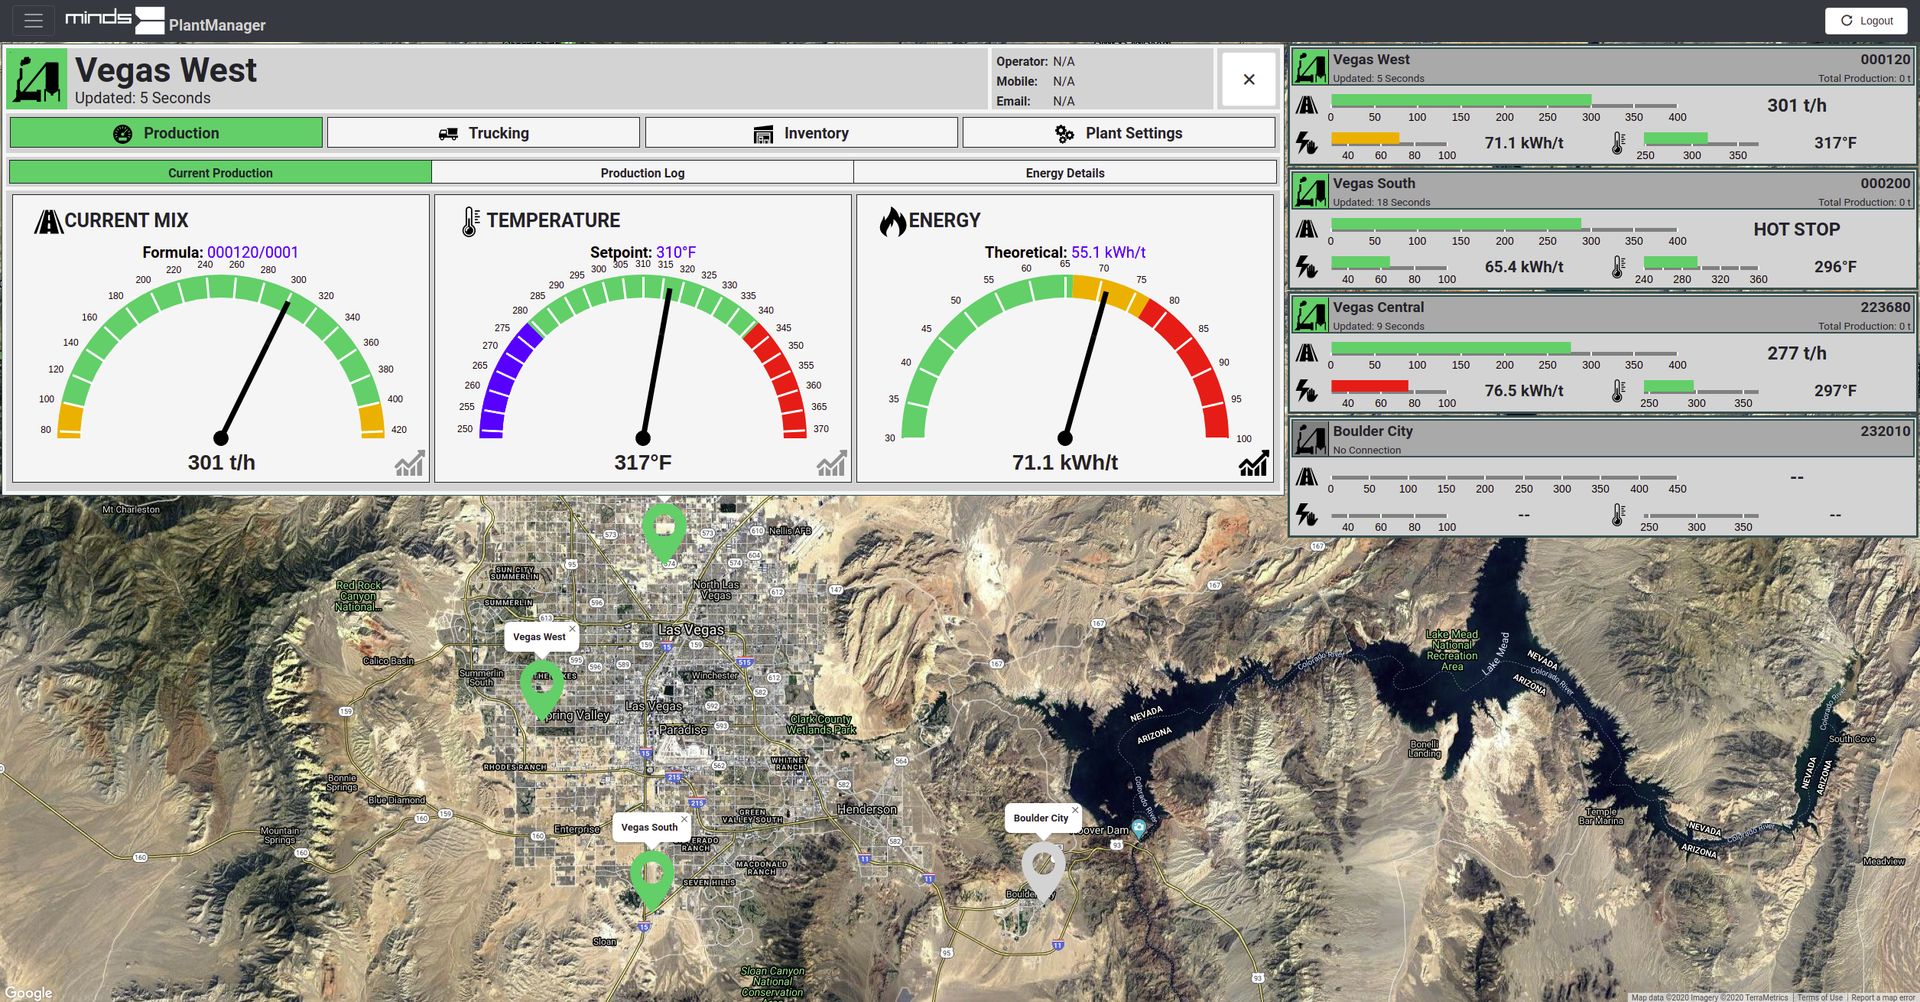Click the Vegas West green map pin
Viewport: 1920px width, 1002px height.
542,689
